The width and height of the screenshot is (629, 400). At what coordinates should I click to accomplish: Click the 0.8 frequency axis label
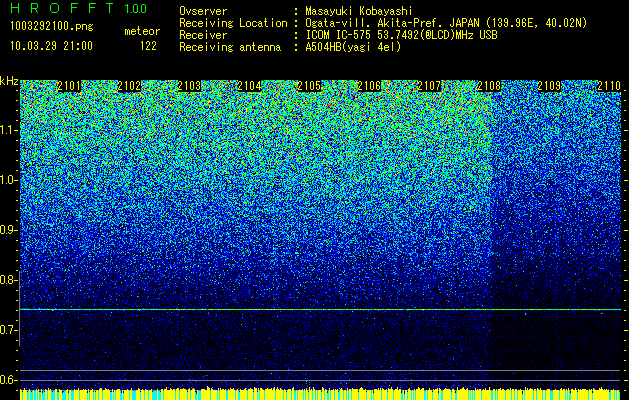[8, 280]
